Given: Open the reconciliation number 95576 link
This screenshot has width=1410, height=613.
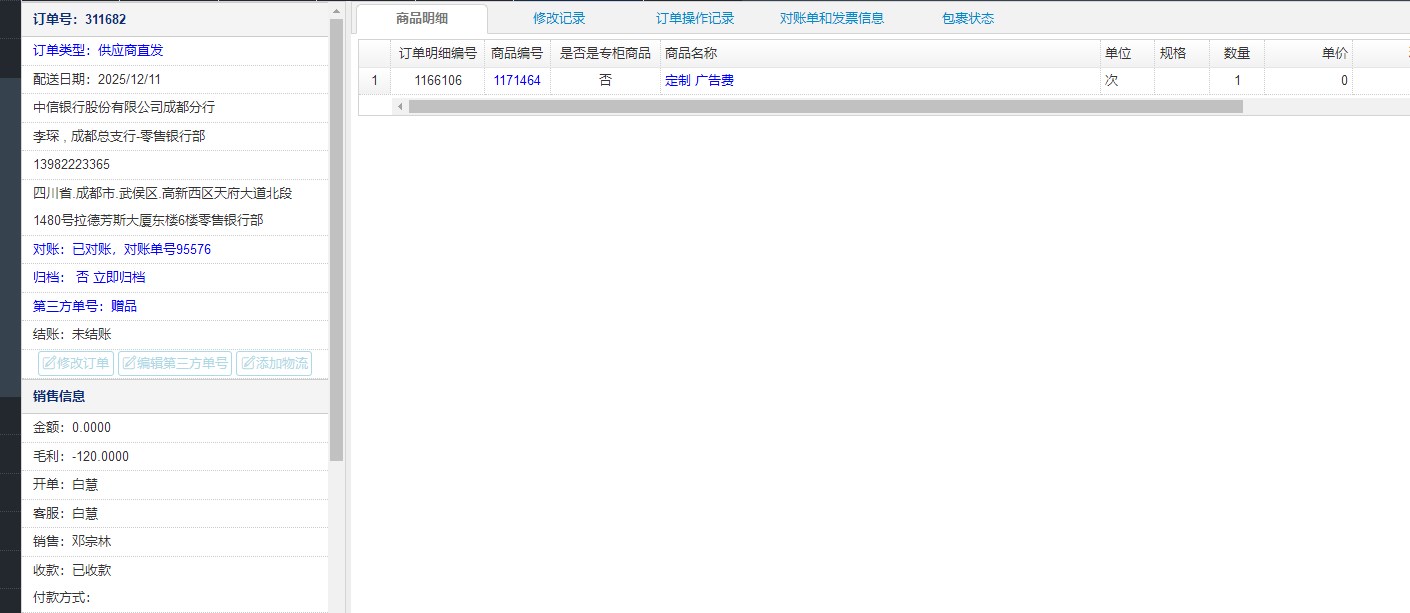Looking at the screenshot, I should click(x=193, y=249).
